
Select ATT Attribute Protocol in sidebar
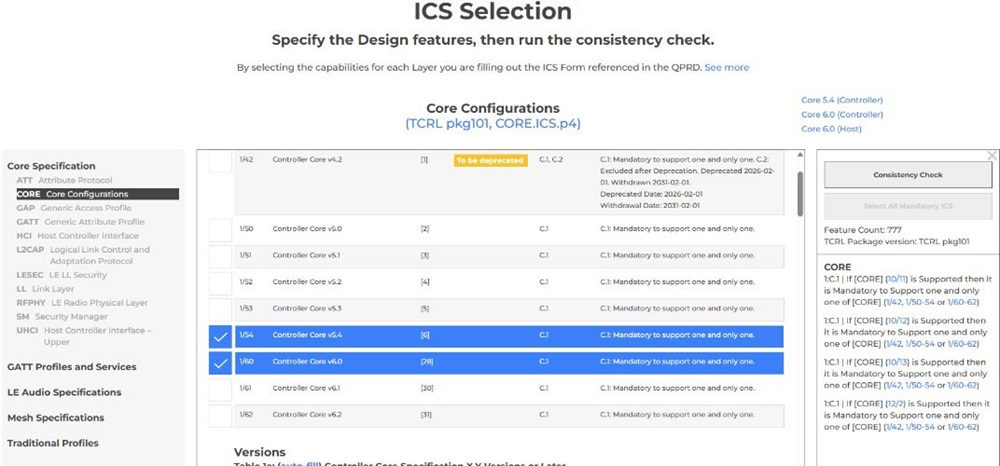(64, 180)
